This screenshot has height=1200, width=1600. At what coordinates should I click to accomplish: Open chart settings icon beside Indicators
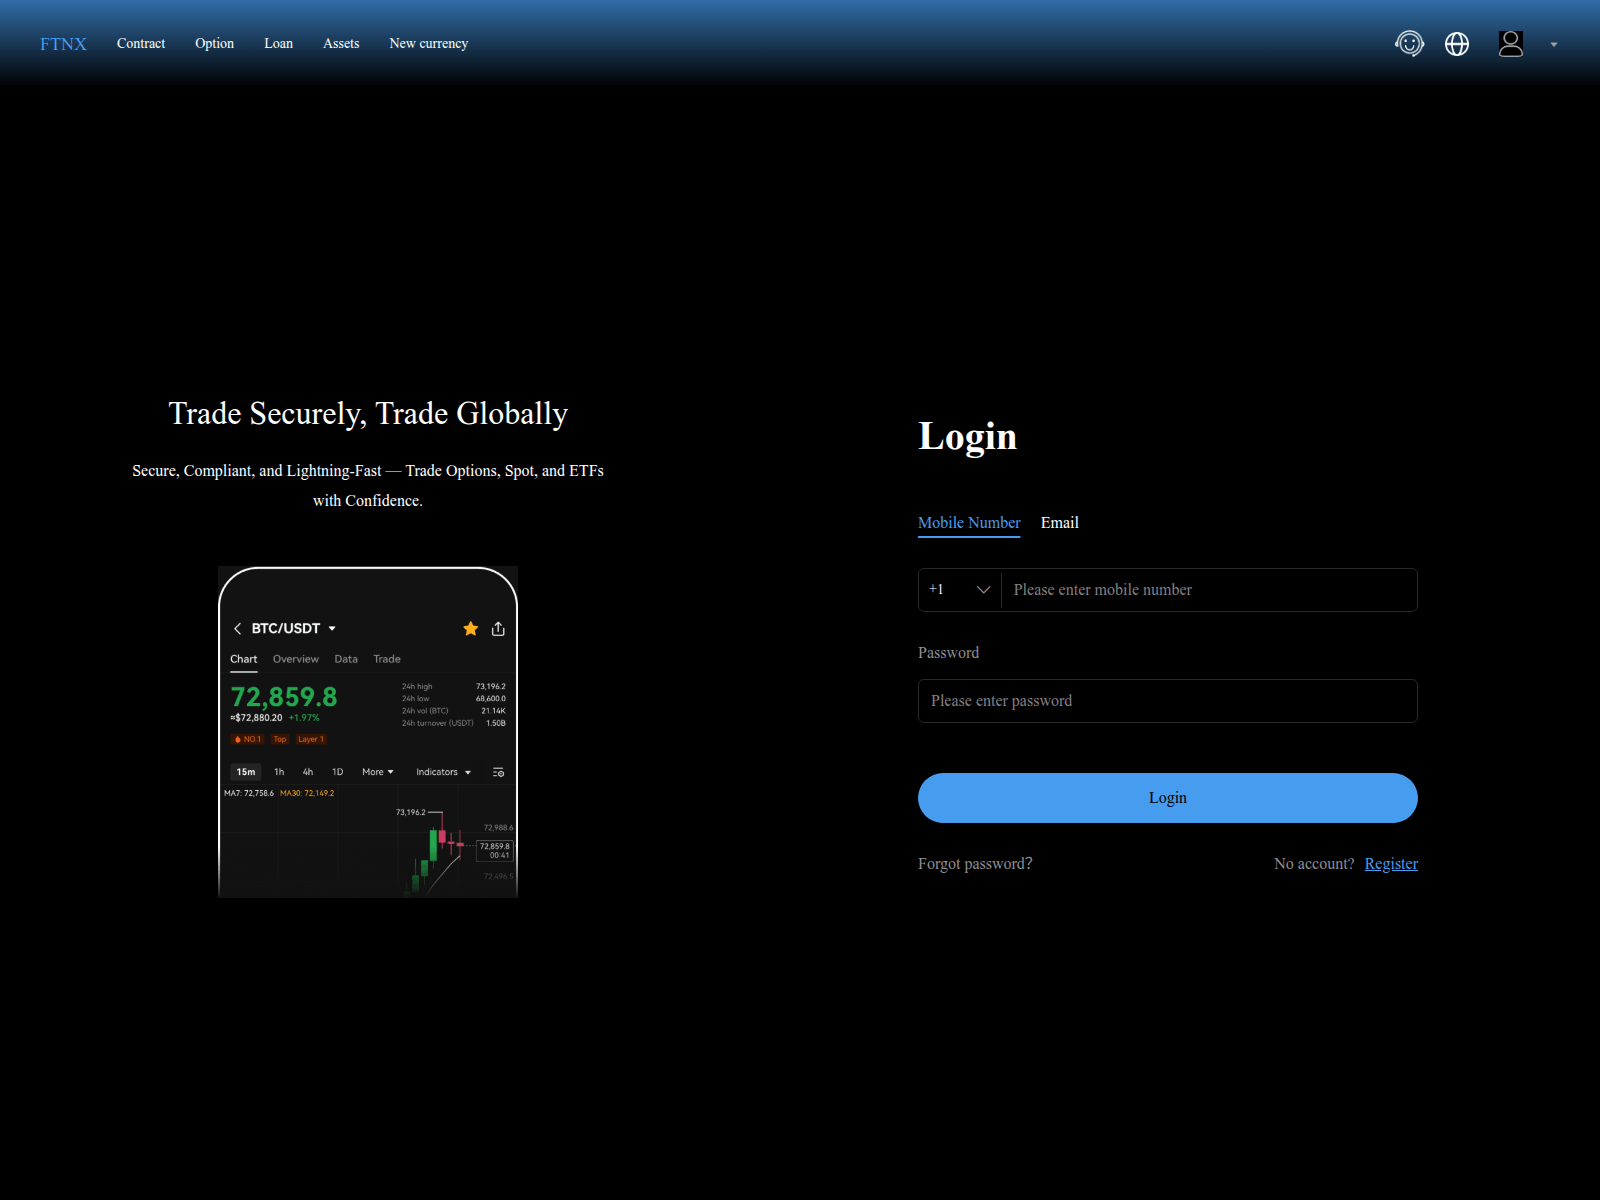(x=497, y=771)
